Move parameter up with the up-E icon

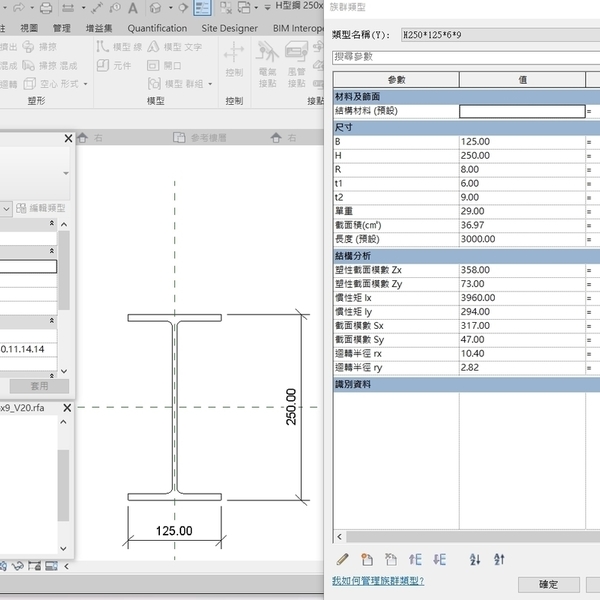[x=417, y=559]
